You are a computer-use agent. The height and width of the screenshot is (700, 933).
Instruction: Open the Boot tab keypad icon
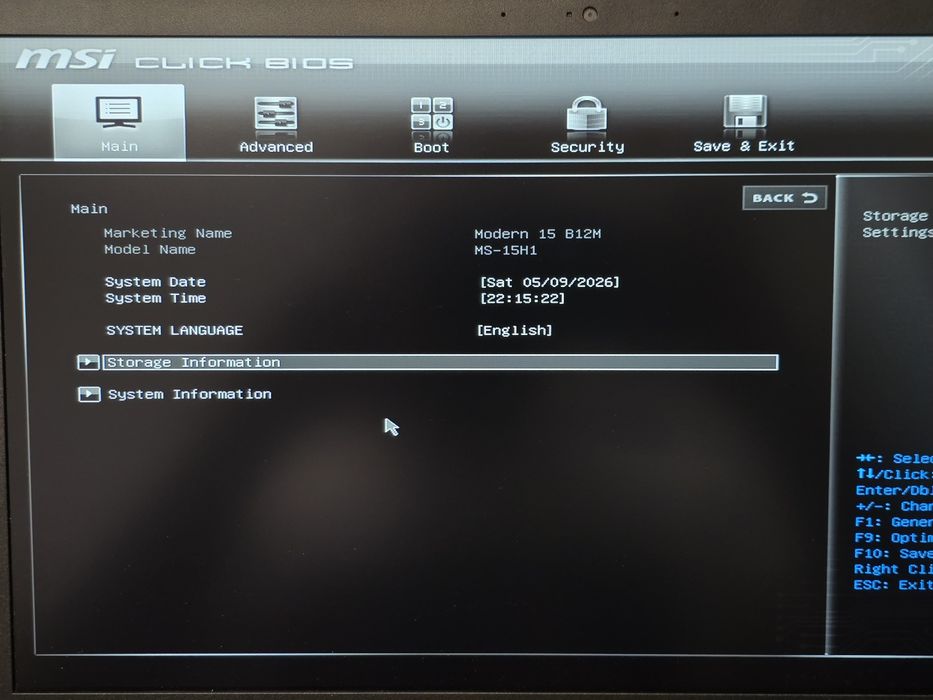click(x=432, y=114)
